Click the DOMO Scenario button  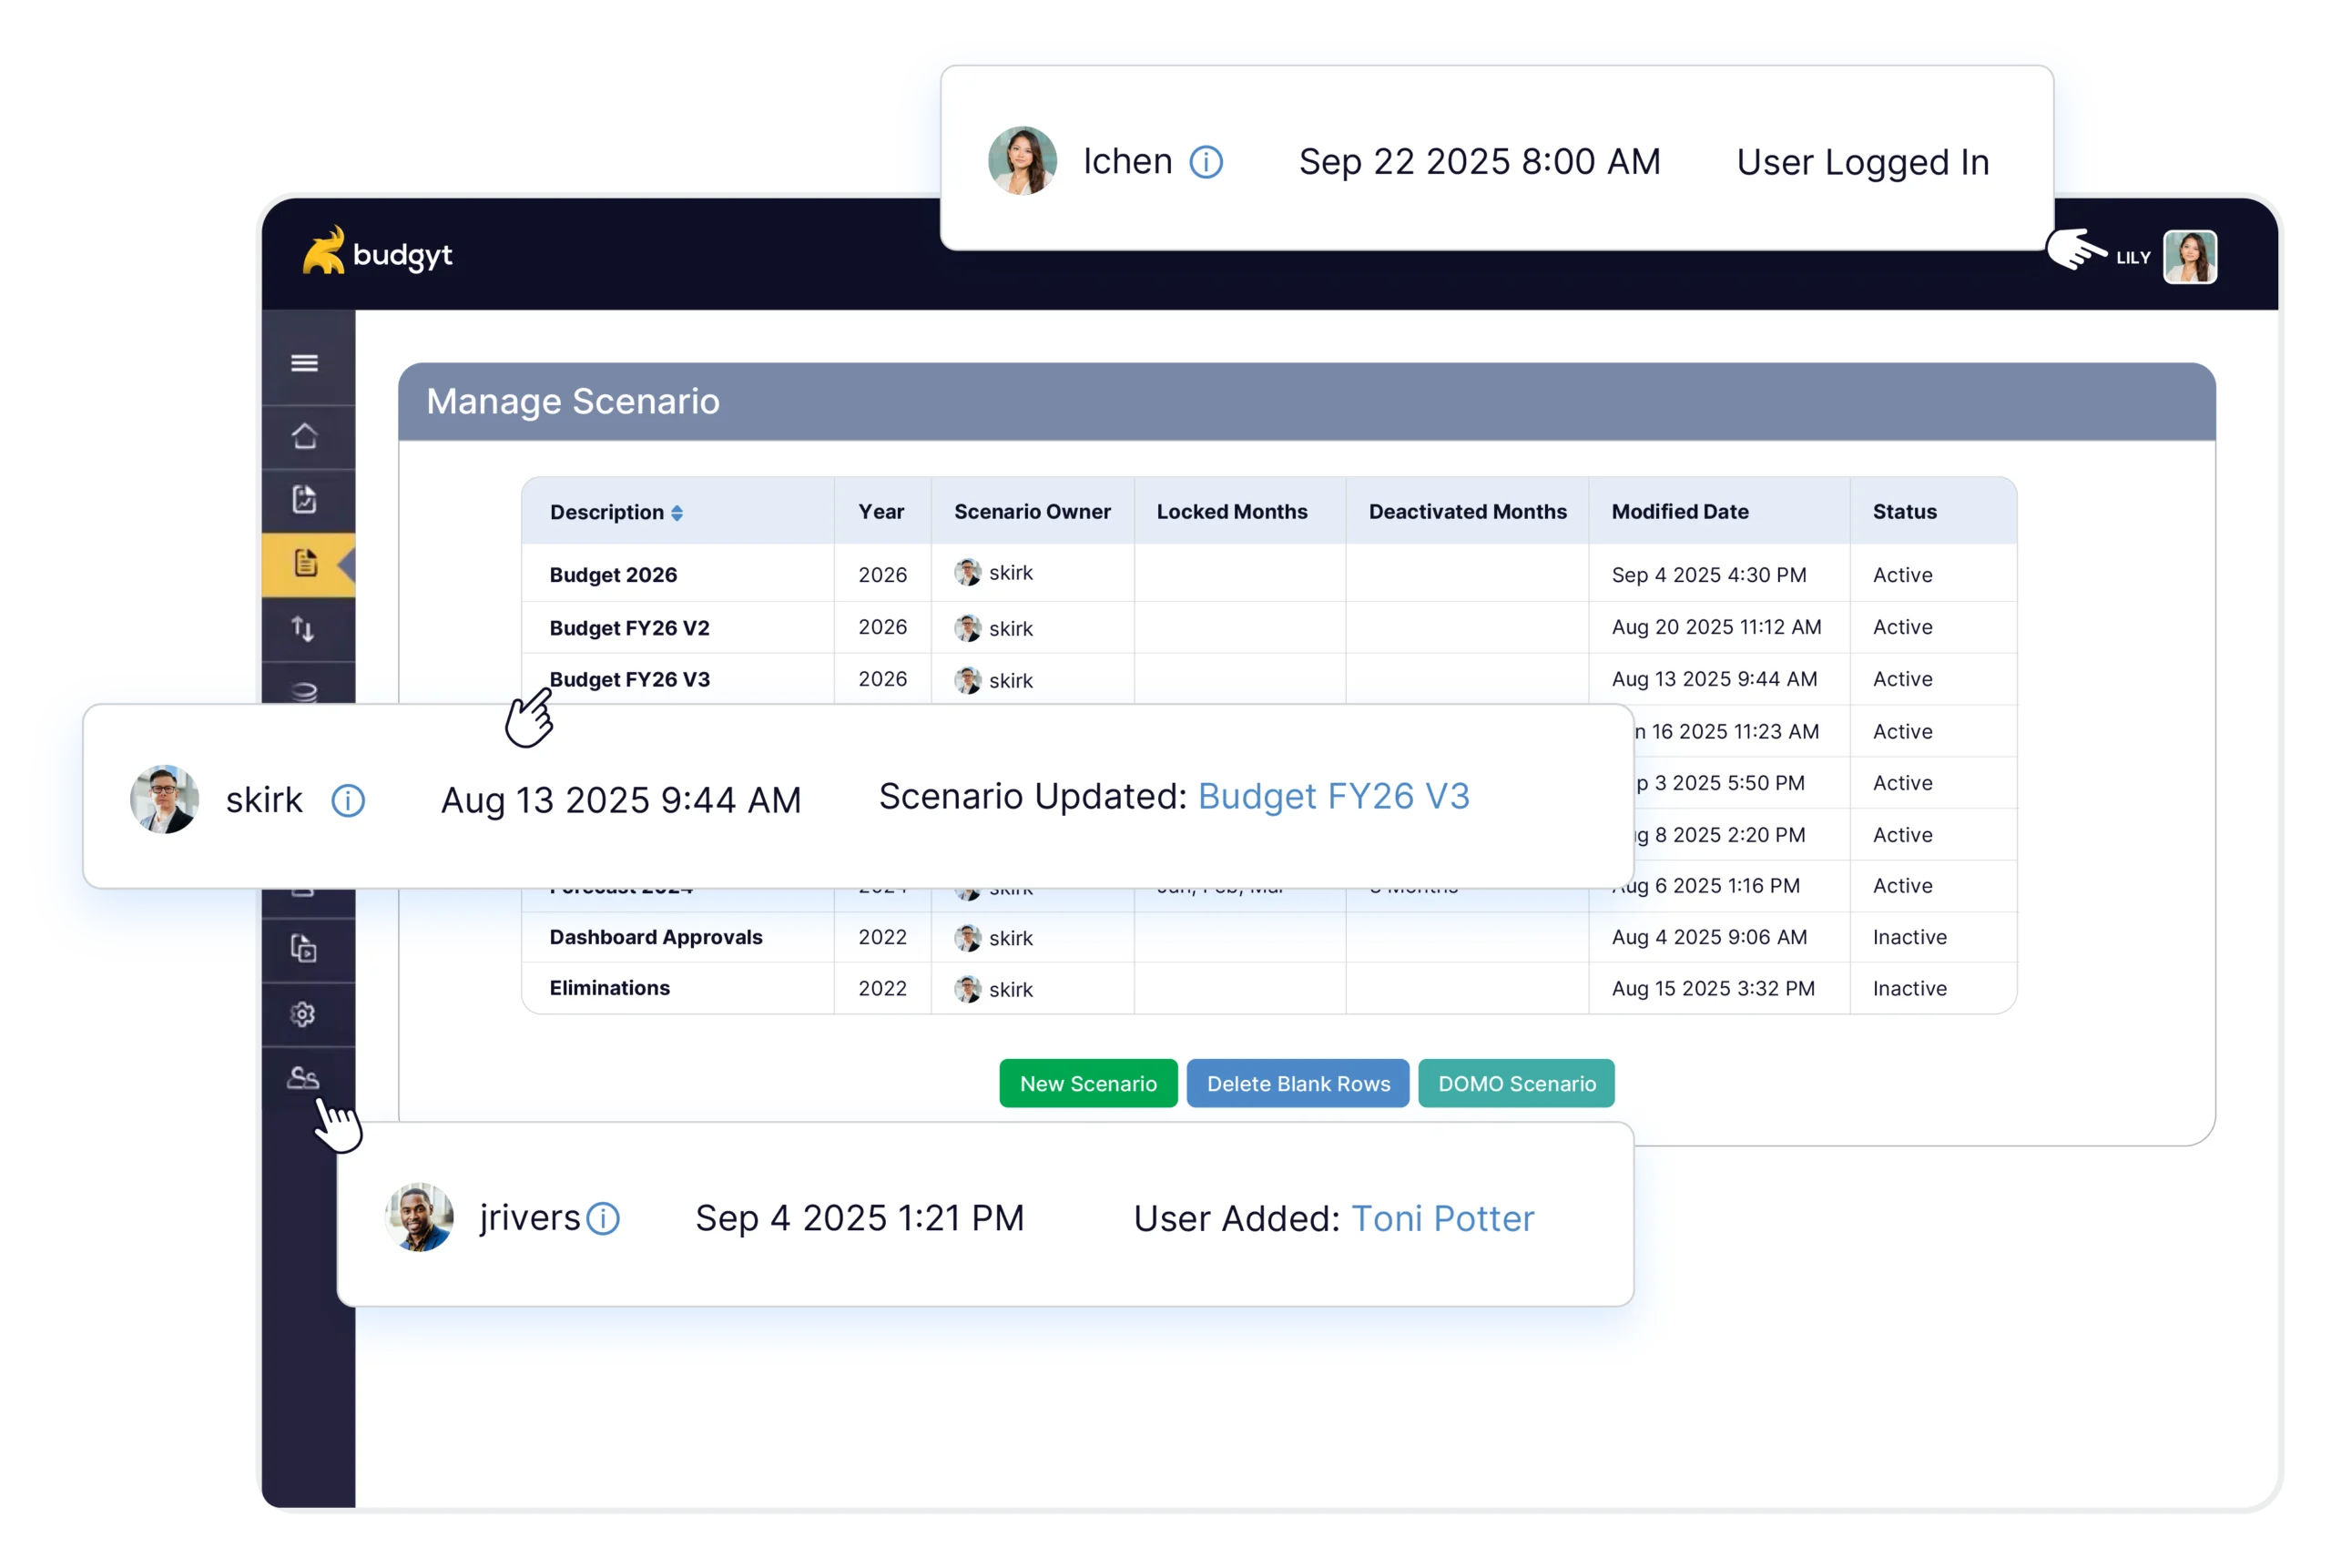[1516, 1083]
